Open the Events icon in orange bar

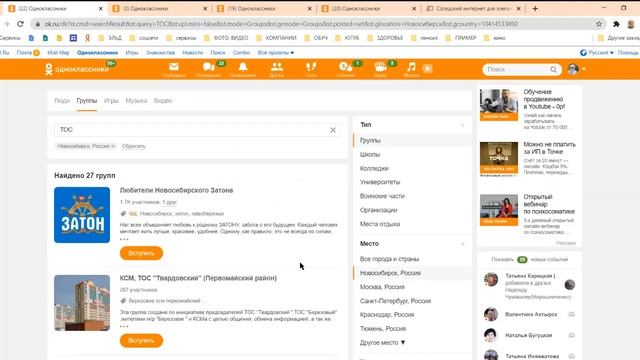pyautogui.click(x=345, y=67)
